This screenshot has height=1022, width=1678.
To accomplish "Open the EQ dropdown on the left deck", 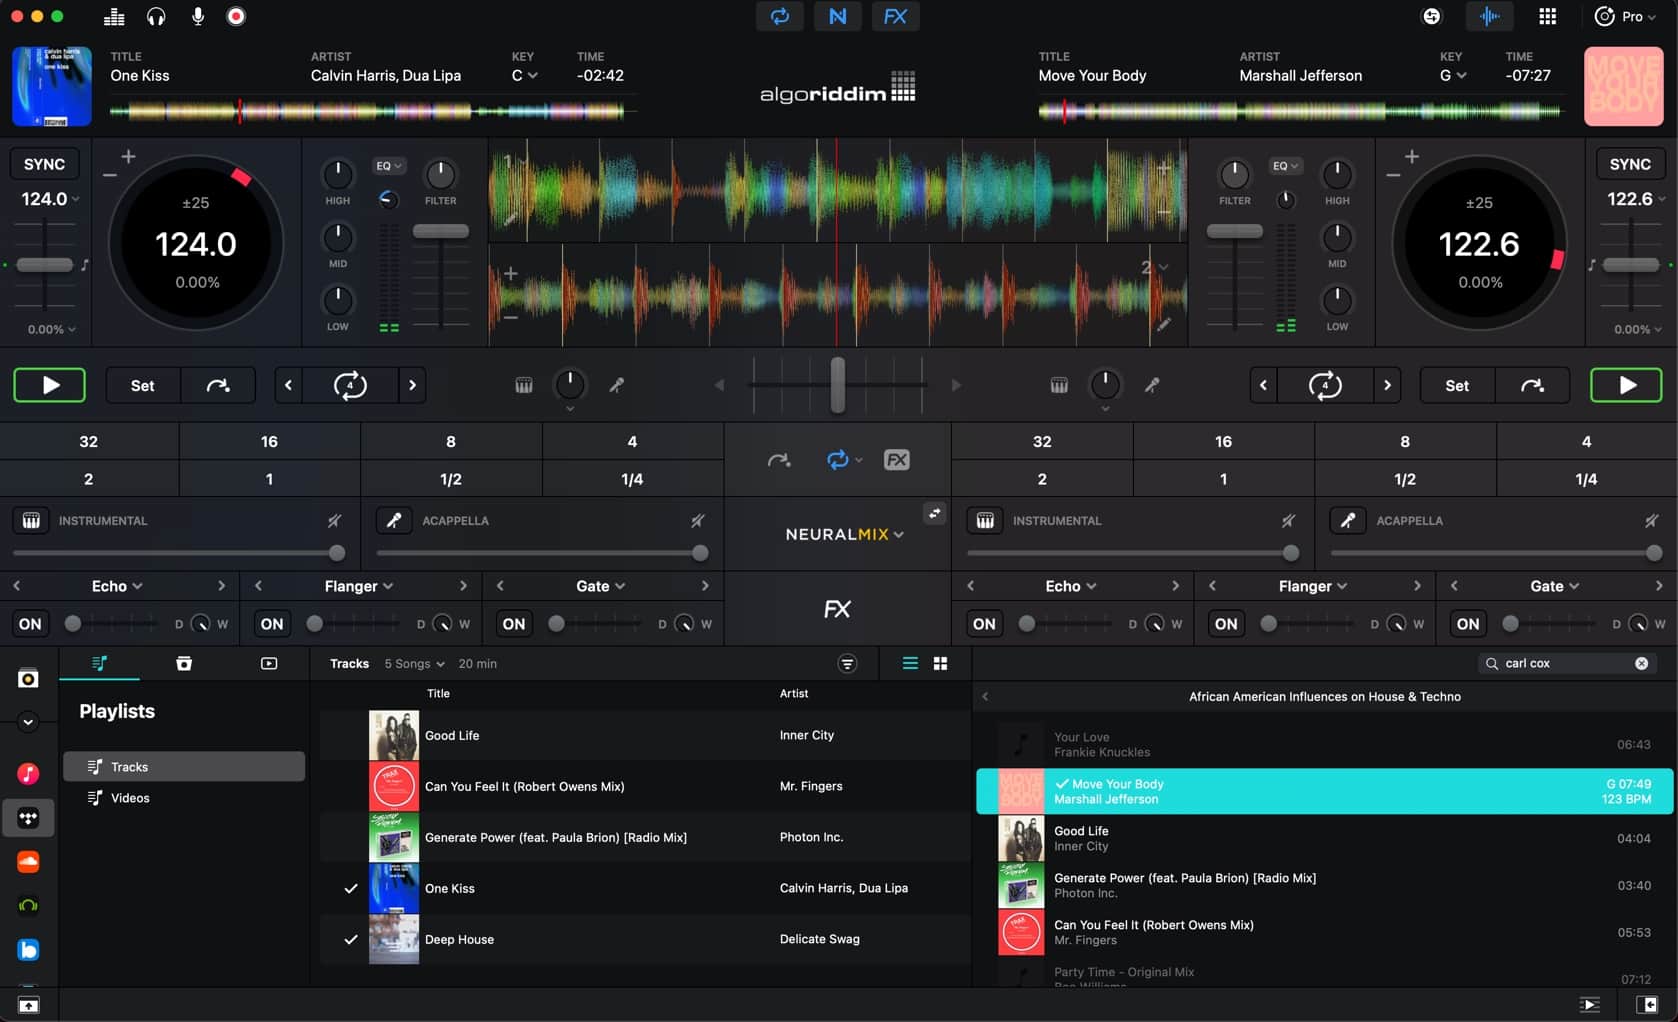I will [x=389, y=165].
